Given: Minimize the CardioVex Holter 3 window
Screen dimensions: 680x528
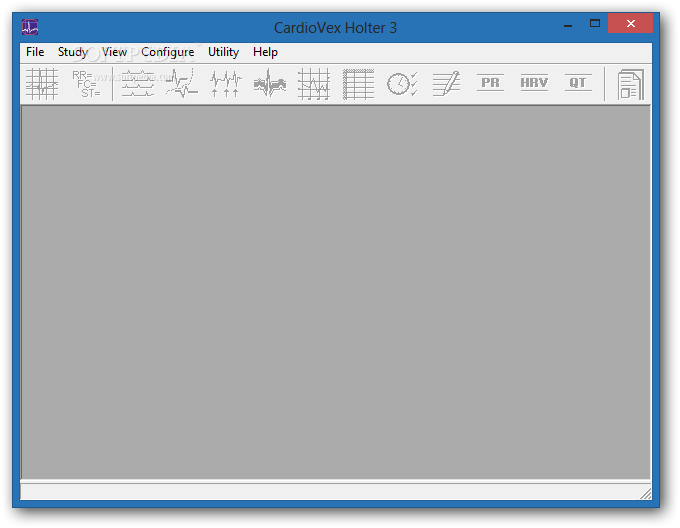Looking at the screenshot, I should tap(568, 24).
